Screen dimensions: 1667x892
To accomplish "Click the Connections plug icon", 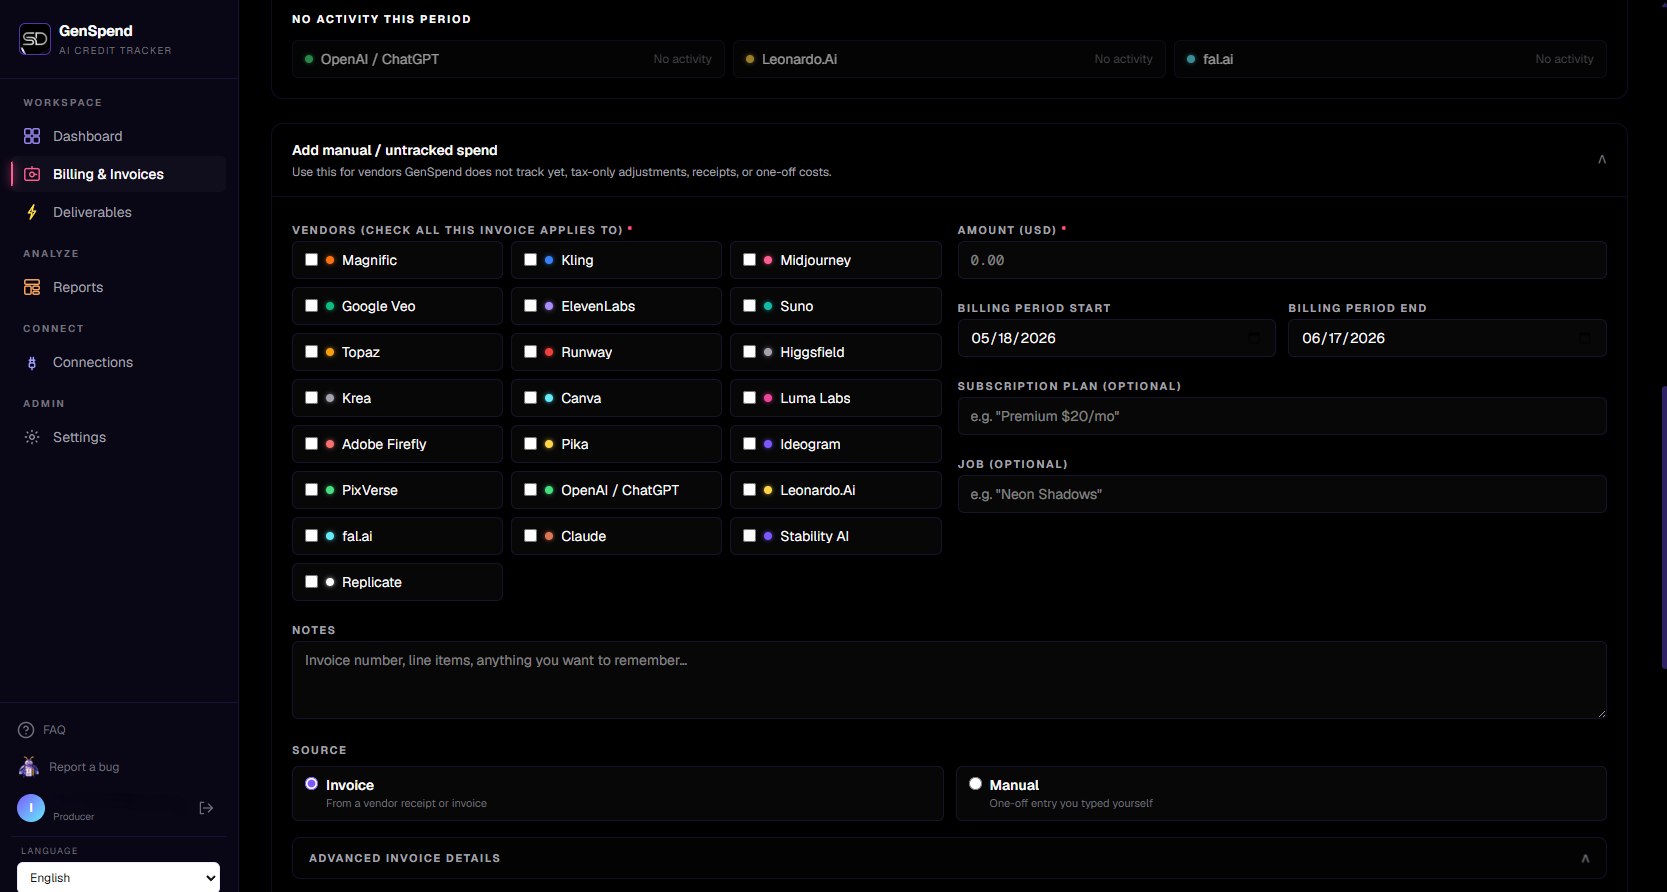I will click(32, 362).
